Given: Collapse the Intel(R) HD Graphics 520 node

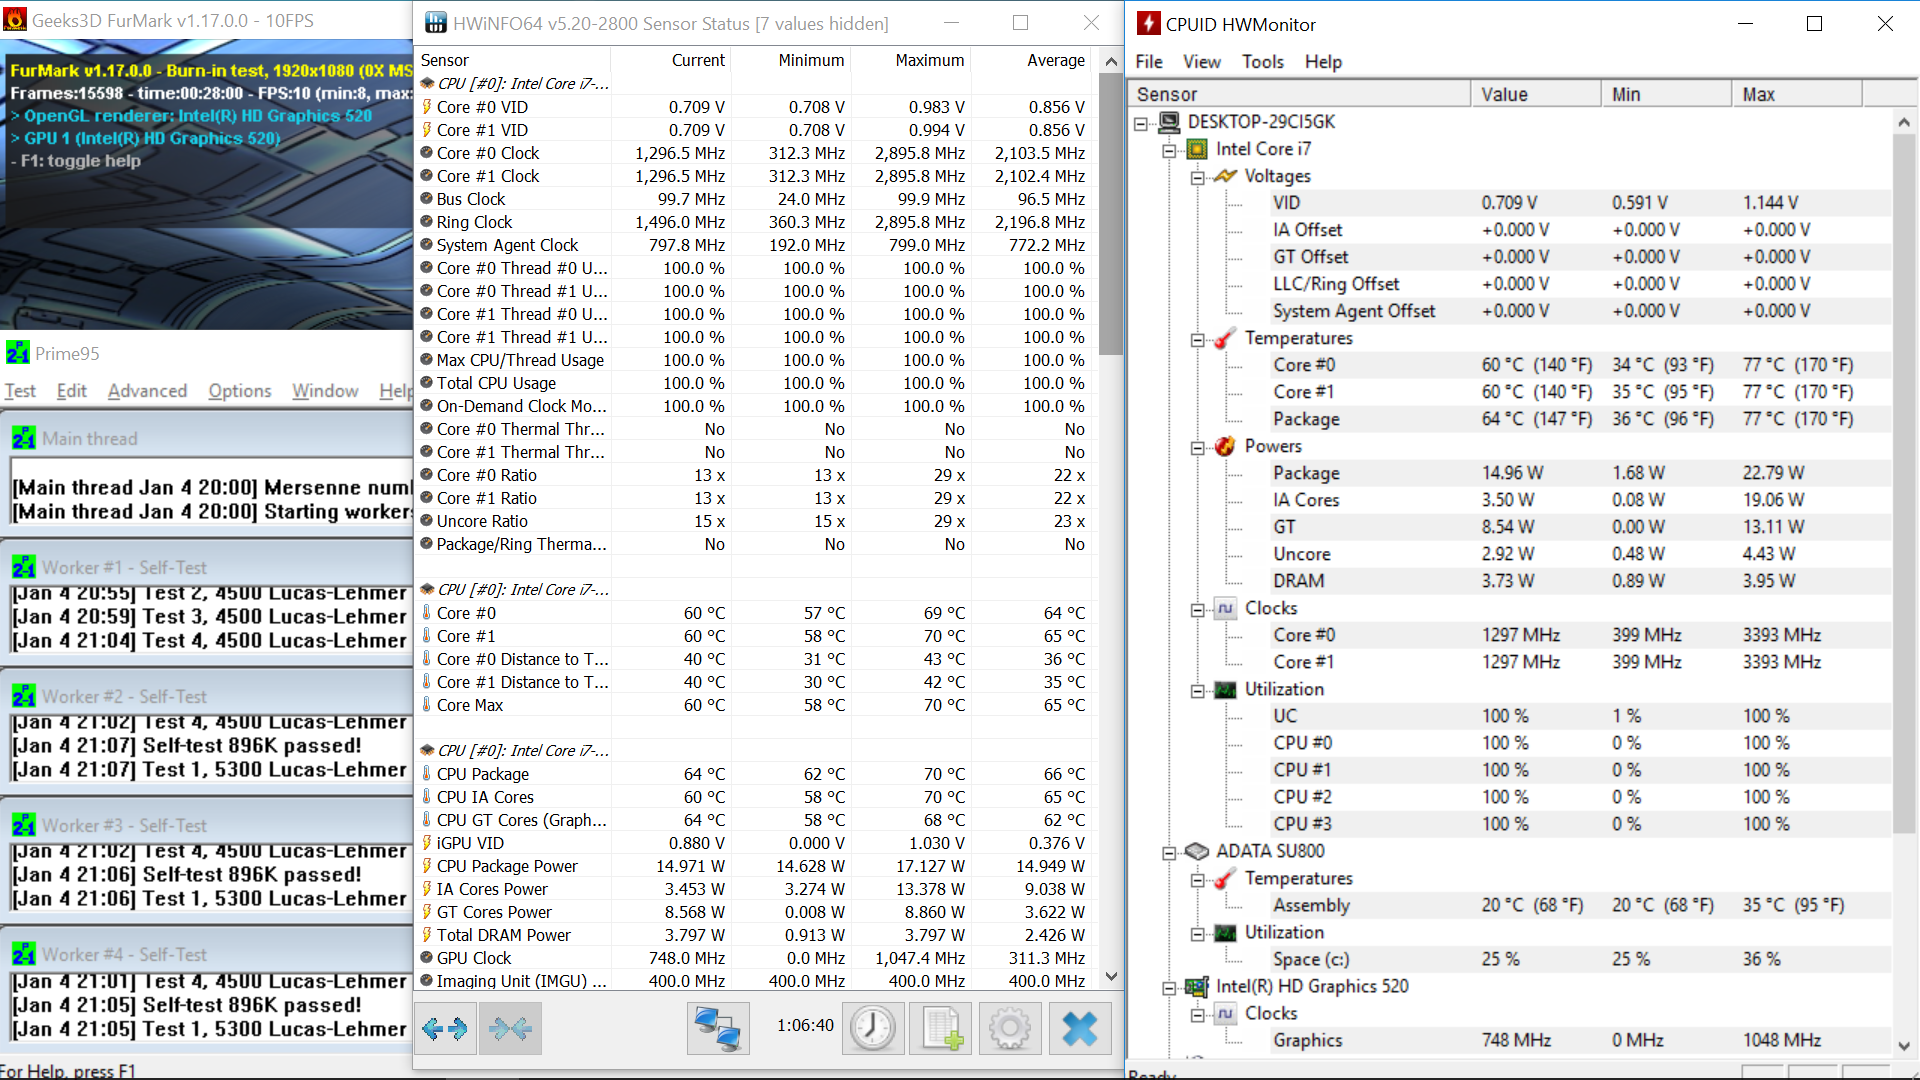Looking at the screenshot, I should click(1169, 987).
